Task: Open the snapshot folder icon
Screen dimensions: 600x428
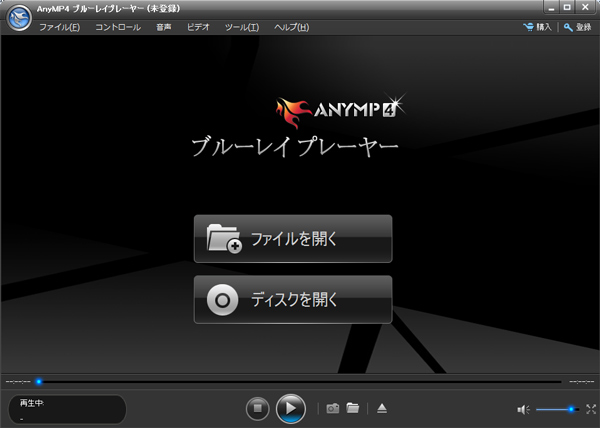Action: pos(353,408)
